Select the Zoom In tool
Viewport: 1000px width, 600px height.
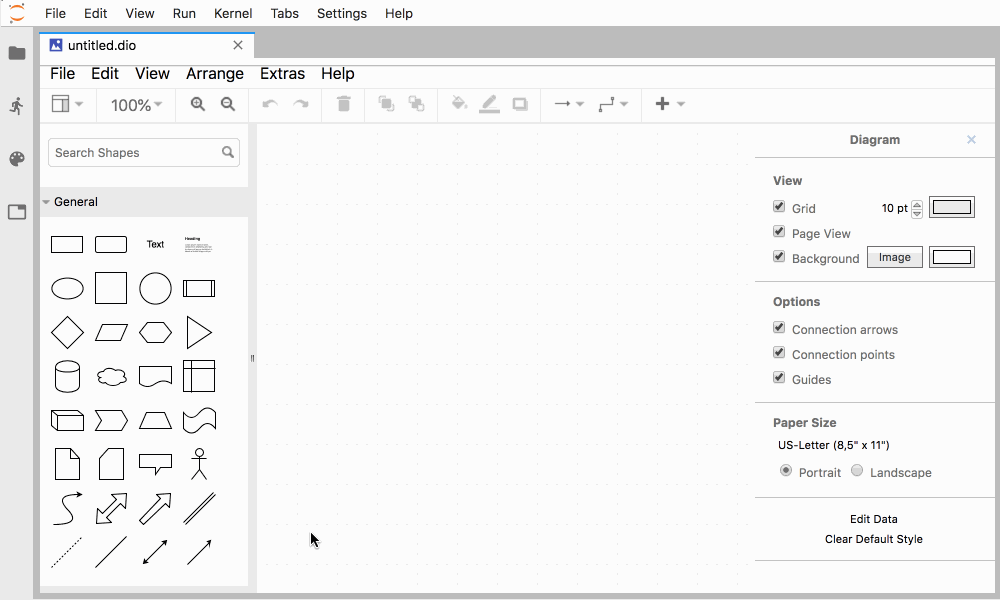pyautogui.click(x=197, y=104)
